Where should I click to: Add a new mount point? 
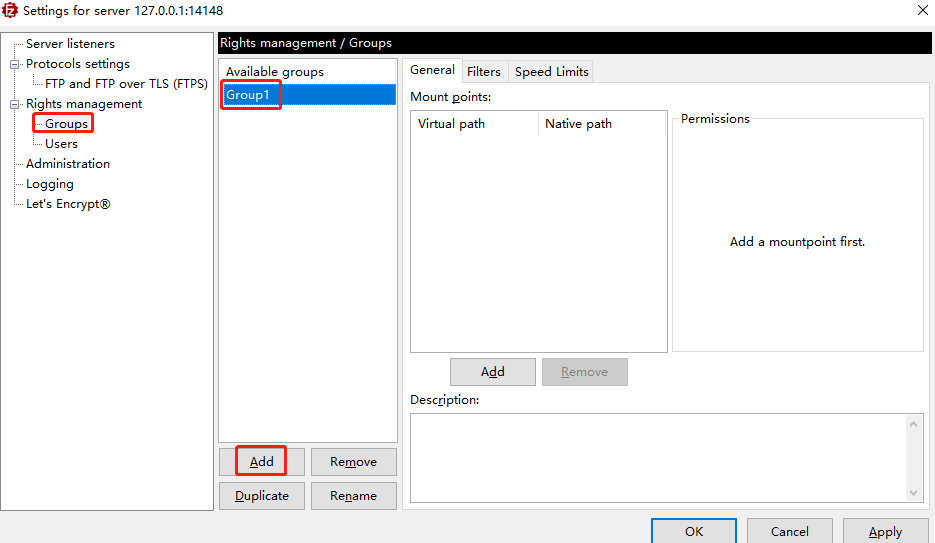493,372
